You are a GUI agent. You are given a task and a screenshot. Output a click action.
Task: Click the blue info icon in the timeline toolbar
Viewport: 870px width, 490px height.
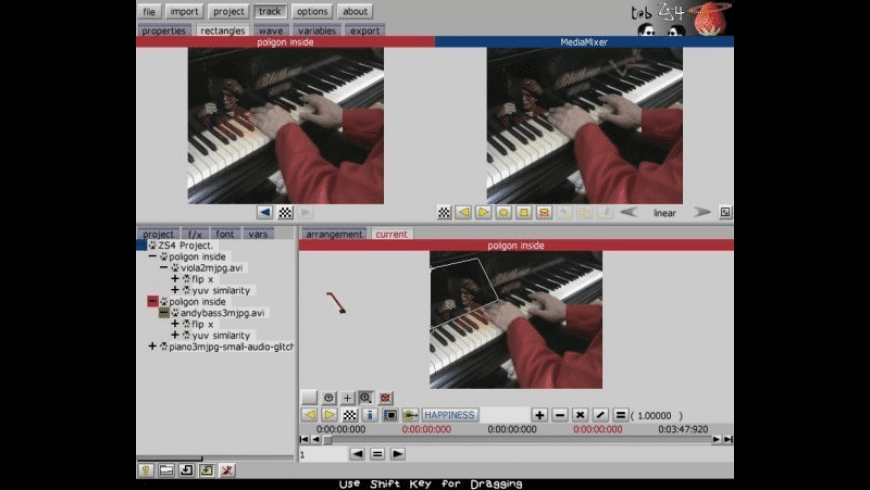coord(370,415)
